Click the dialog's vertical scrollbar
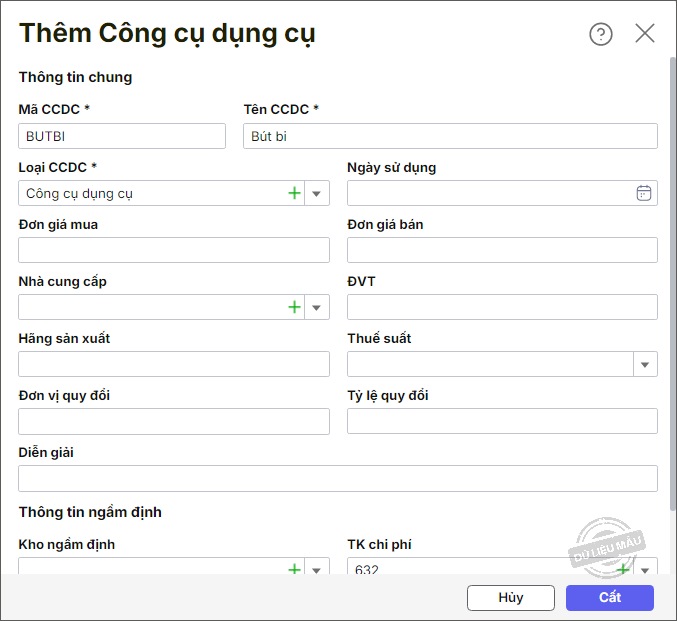 [672, 280]
